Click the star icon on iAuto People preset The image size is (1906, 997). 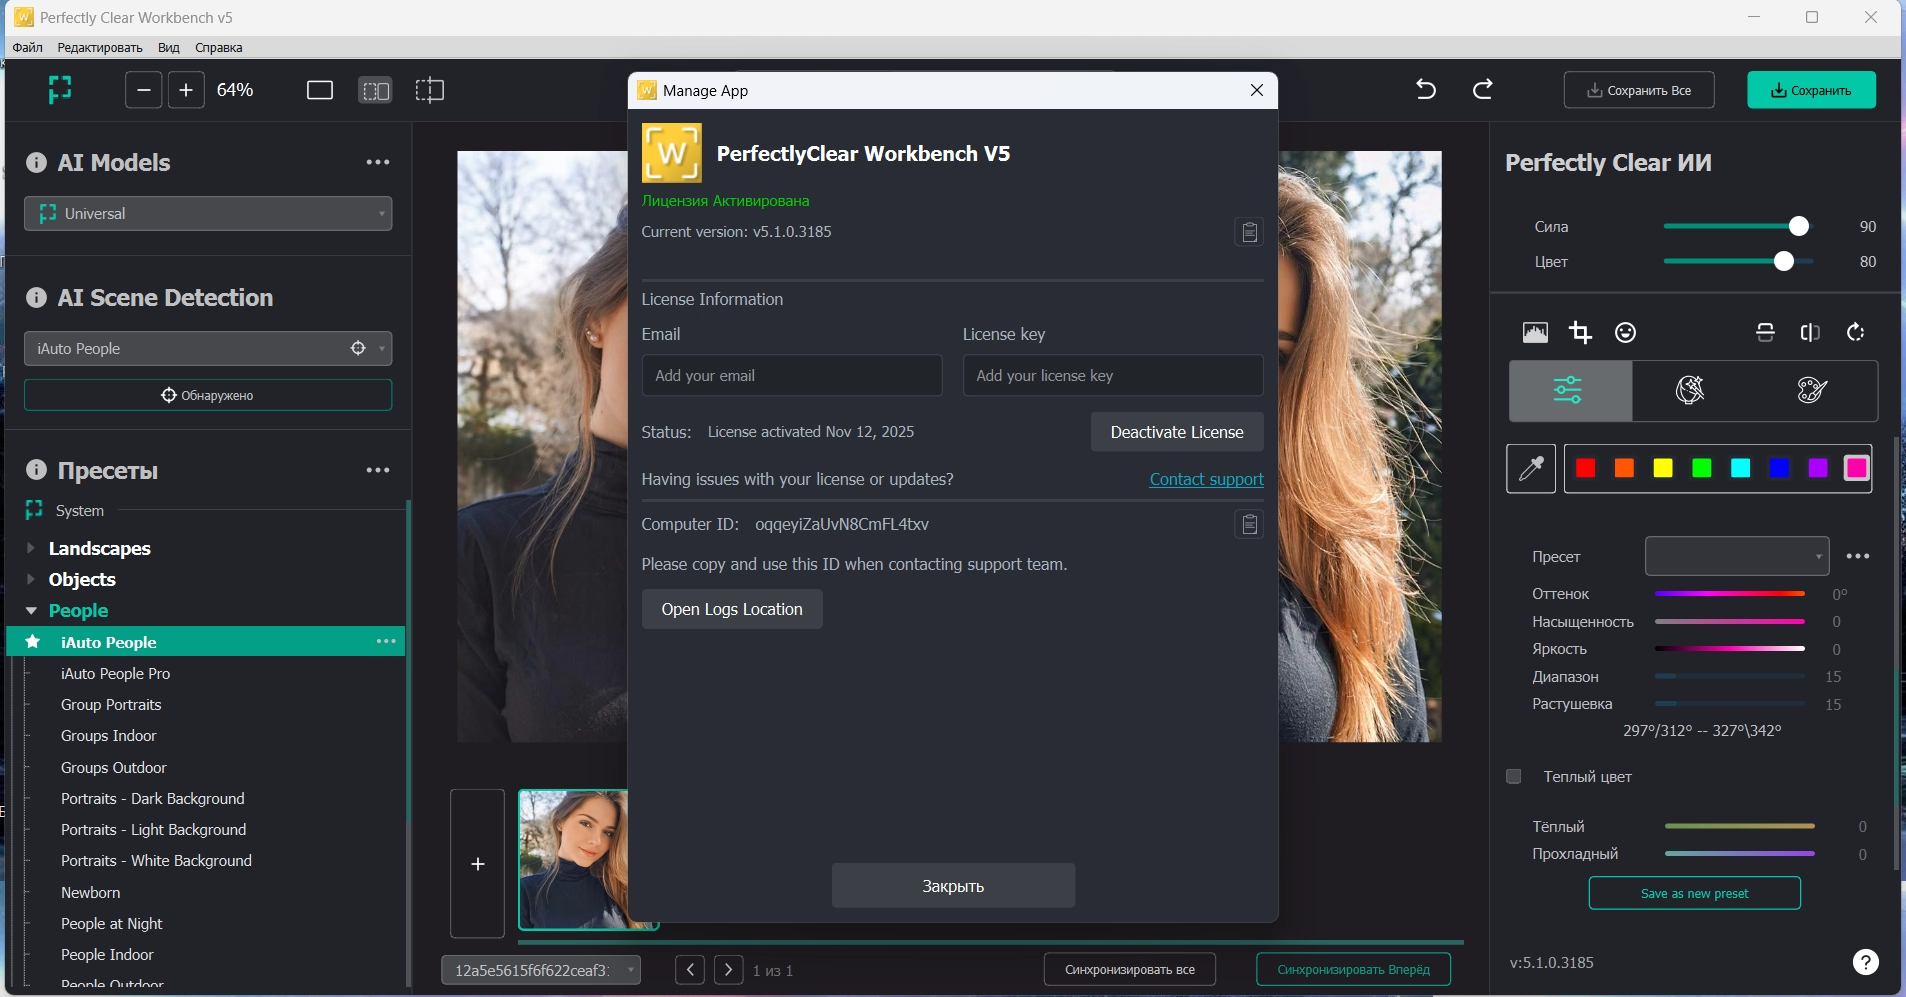(x=33, y=642)
